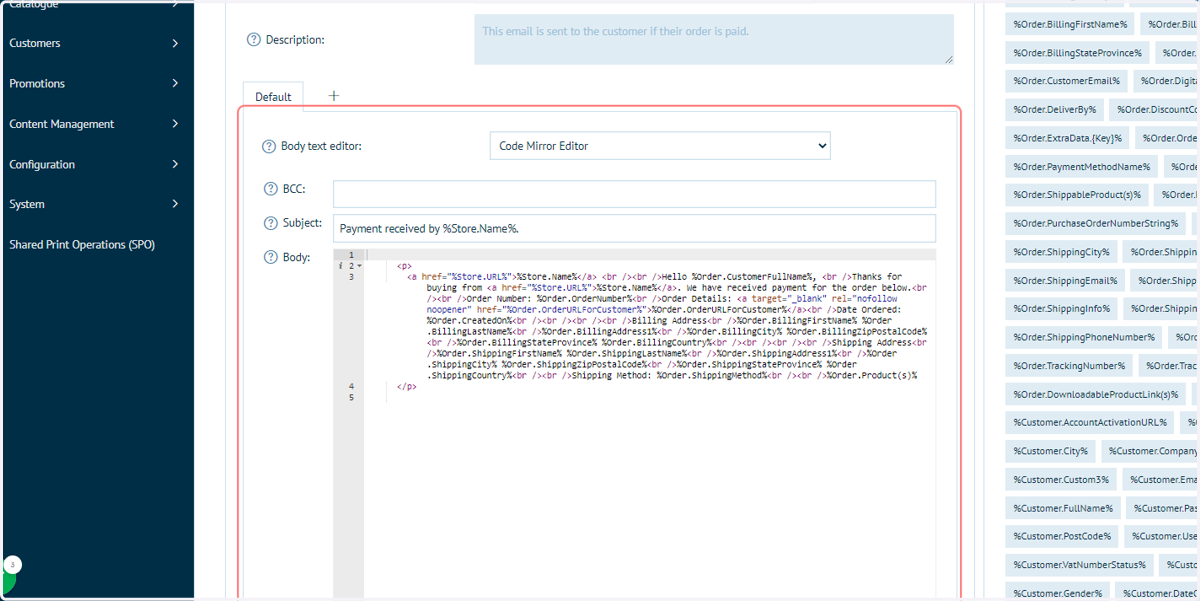This screenshot has height=601, width=1200.
Task: Insert %Order.PurchaseOrderNumberString% token
Action: pyautogui.click(x=1095, y=224)
